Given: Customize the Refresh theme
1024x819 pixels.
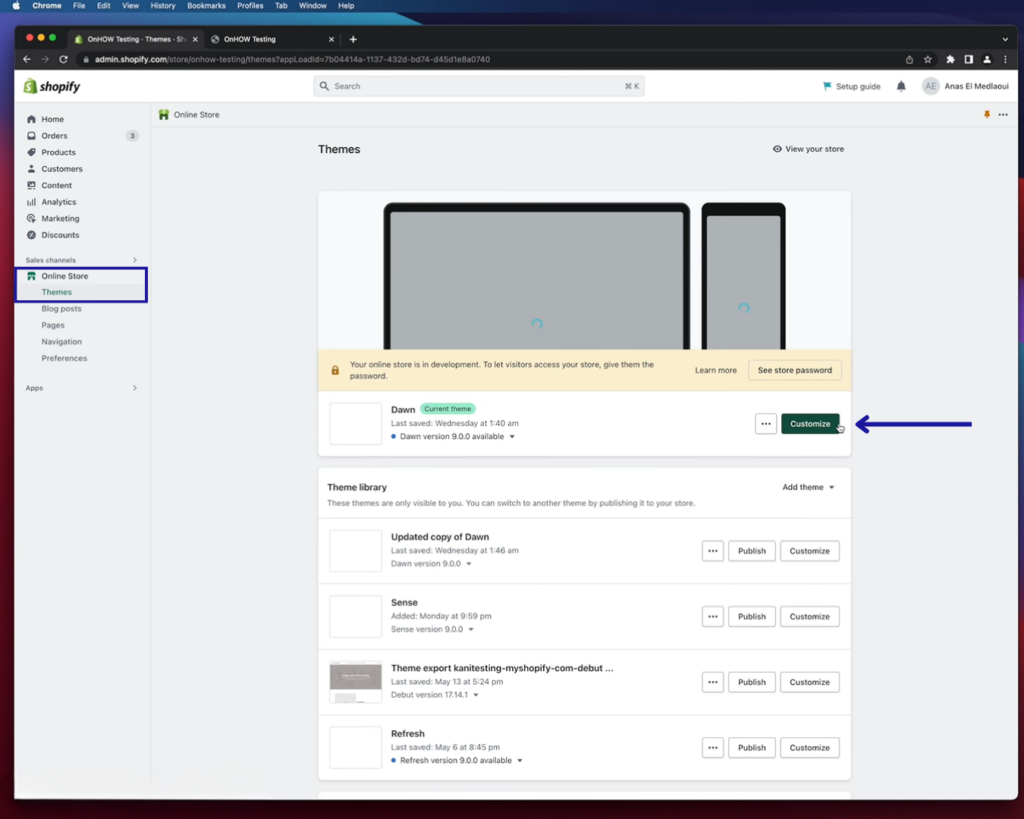Looking at the screenshot, I should tap(810, 748).
